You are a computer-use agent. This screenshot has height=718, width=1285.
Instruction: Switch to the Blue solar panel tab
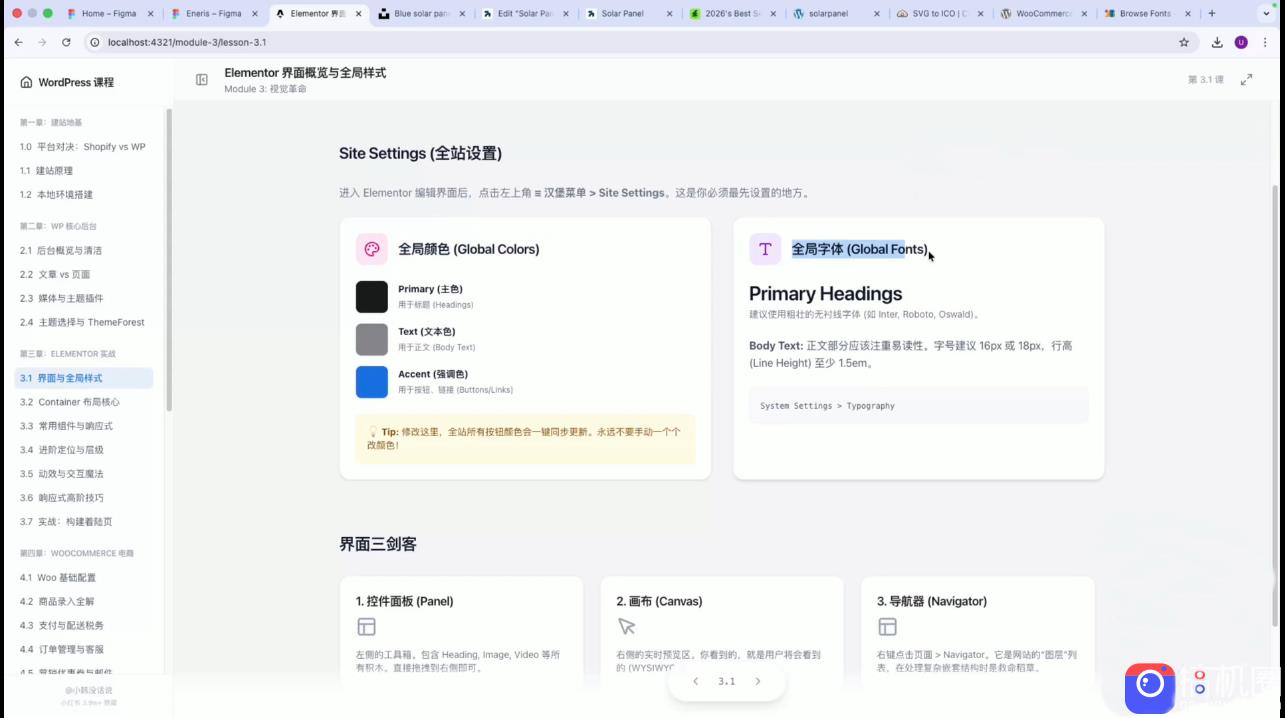point(424,14)
